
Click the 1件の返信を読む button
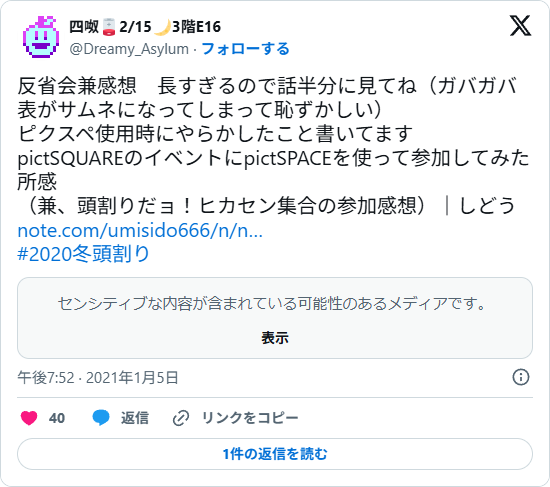[275, 454]
